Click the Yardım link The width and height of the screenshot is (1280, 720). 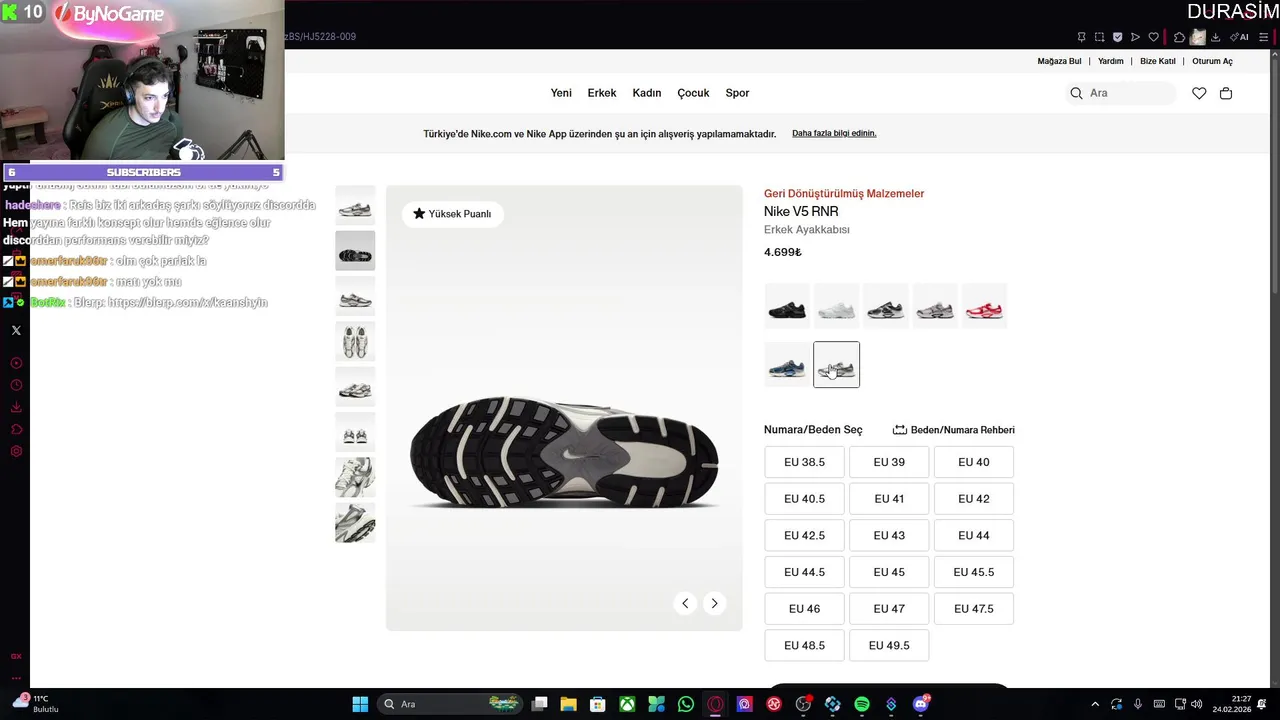point(1111,61)
